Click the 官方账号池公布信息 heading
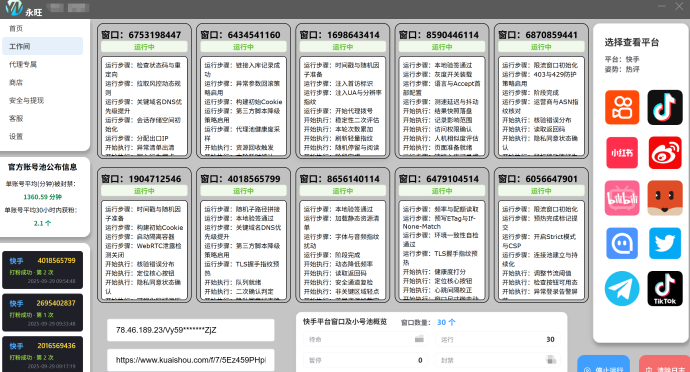The image size is (690, 372). tap(43, 167)
